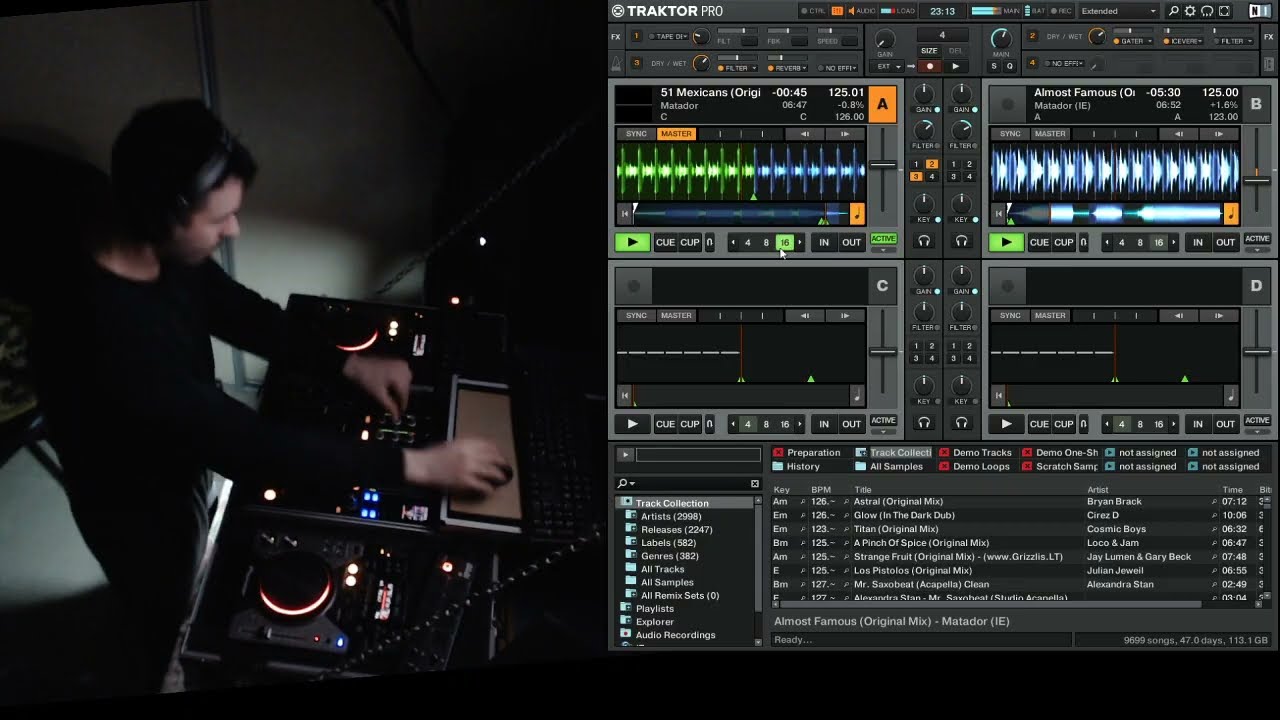Toggle headphone cue for Deck B
The height and width of the screenshot is (720, 1280).
coord(961,241)
